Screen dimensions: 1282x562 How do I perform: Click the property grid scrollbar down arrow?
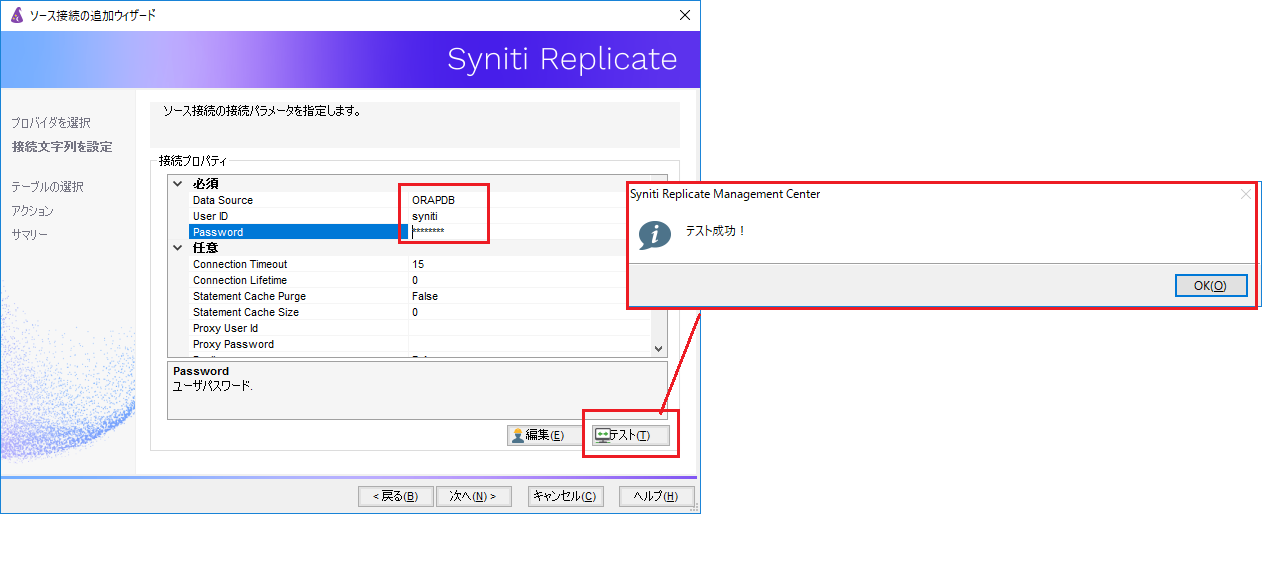click(658, 348)
